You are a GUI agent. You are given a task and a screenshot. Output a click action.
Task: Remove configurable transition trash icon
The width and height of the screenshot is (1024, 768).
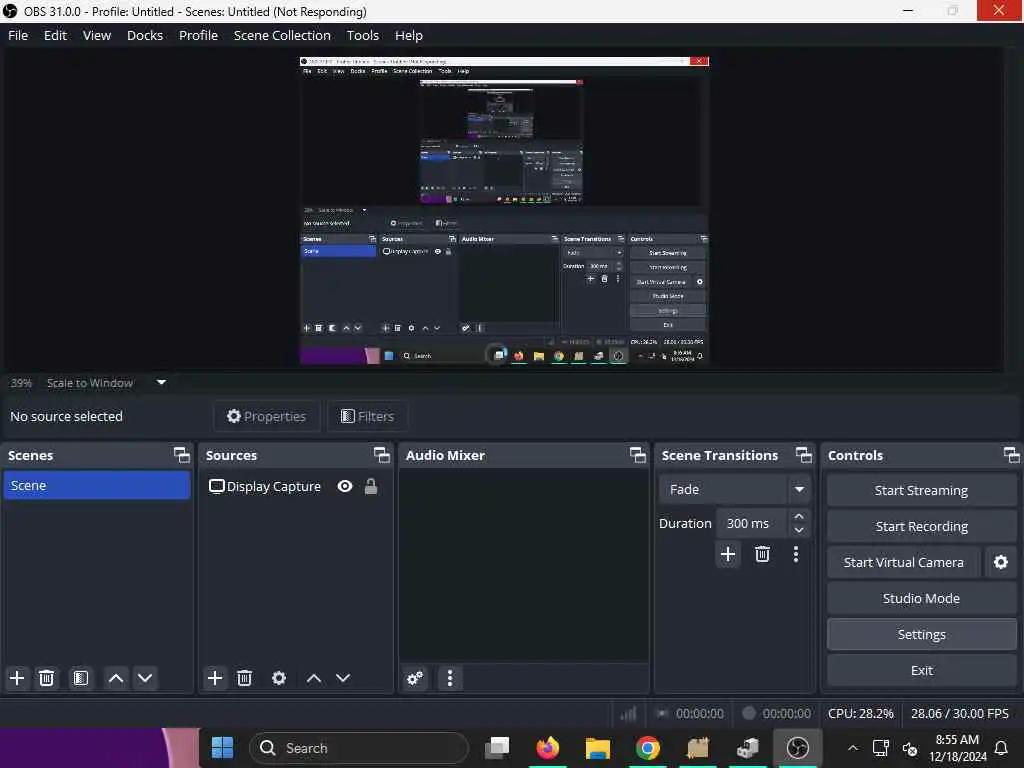click(762, 554)
